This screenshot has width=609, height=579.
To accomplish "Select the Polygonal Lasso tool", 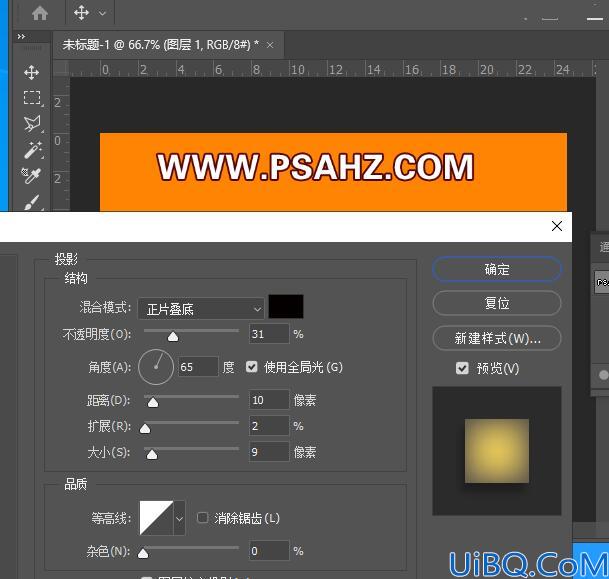I will coord(32,124).
